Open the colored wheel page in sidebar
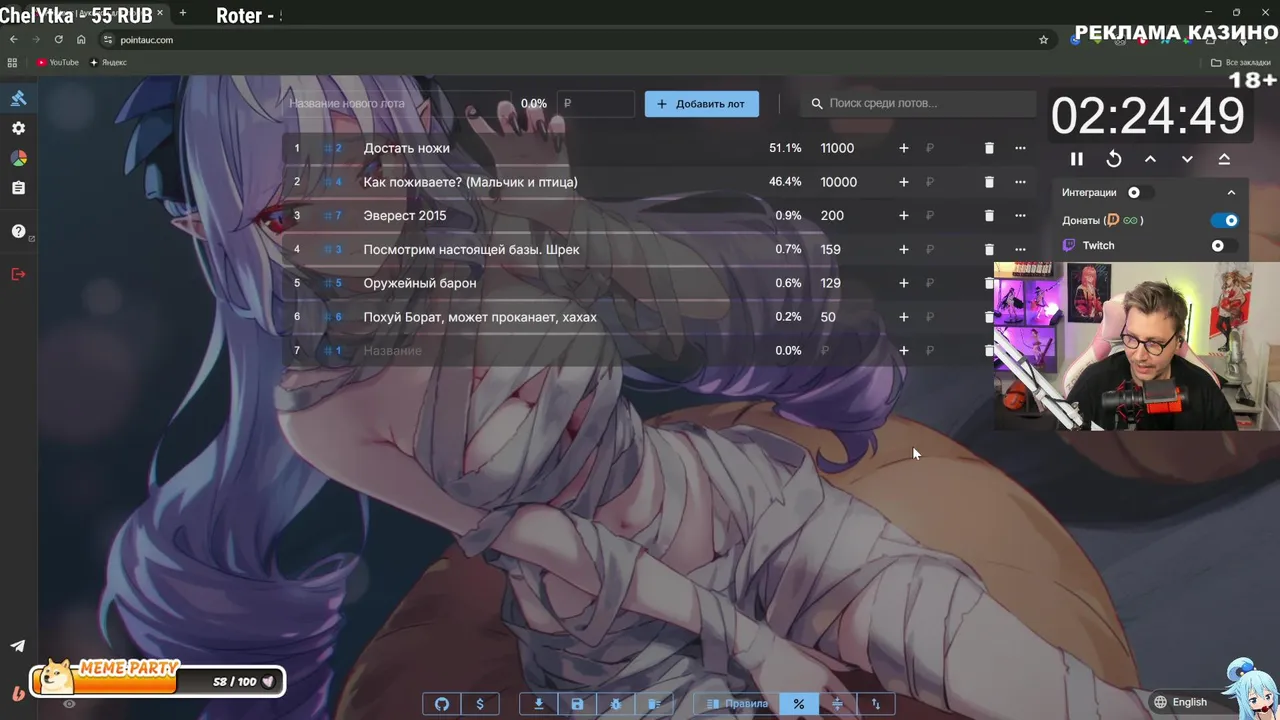 [18, 158]
